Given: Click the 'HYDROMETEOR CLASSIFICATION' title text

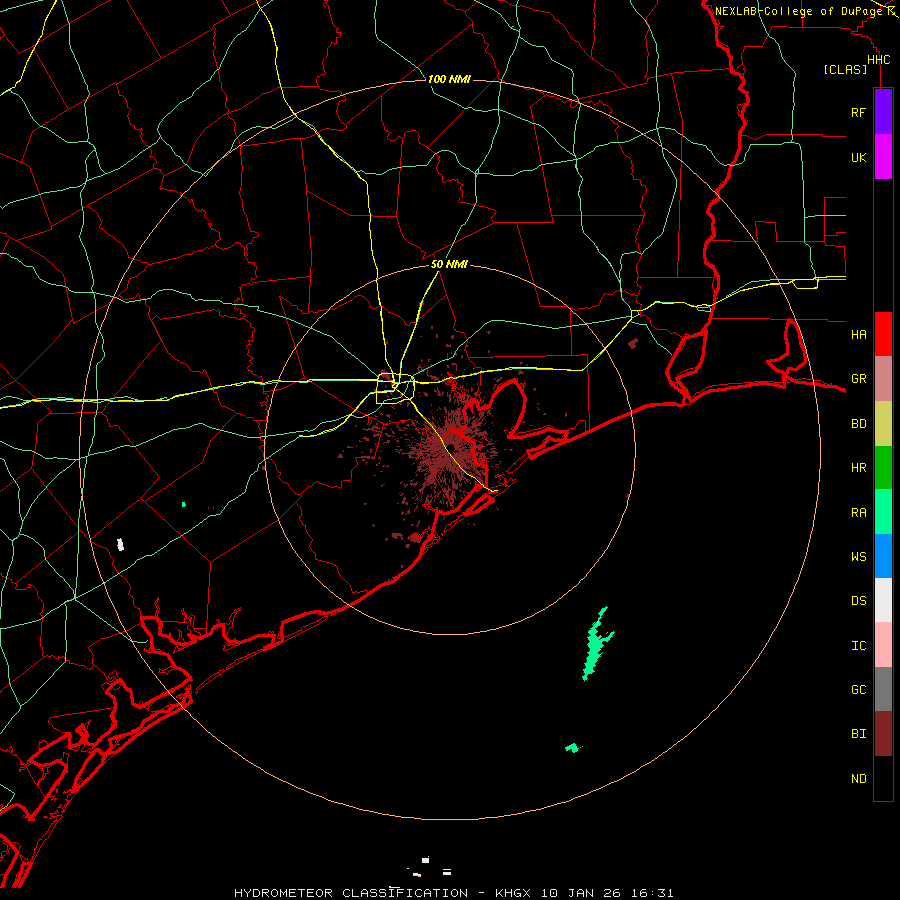Looking at the screenshot, I should 351,893.
